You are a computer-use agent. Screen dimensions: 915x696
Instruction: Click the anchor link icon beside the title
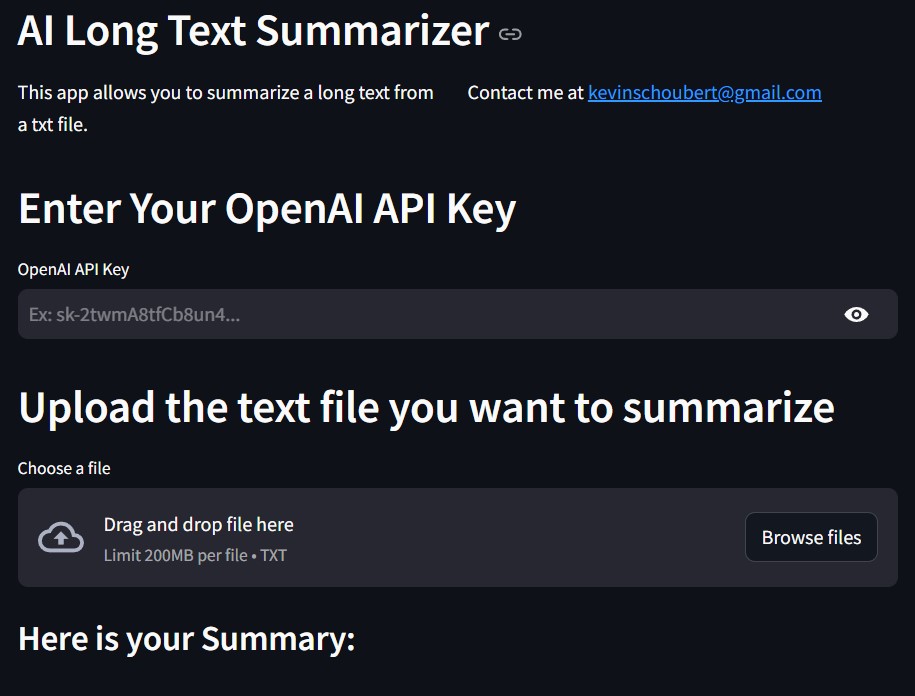pyautogui.click(x=510, y=34)
